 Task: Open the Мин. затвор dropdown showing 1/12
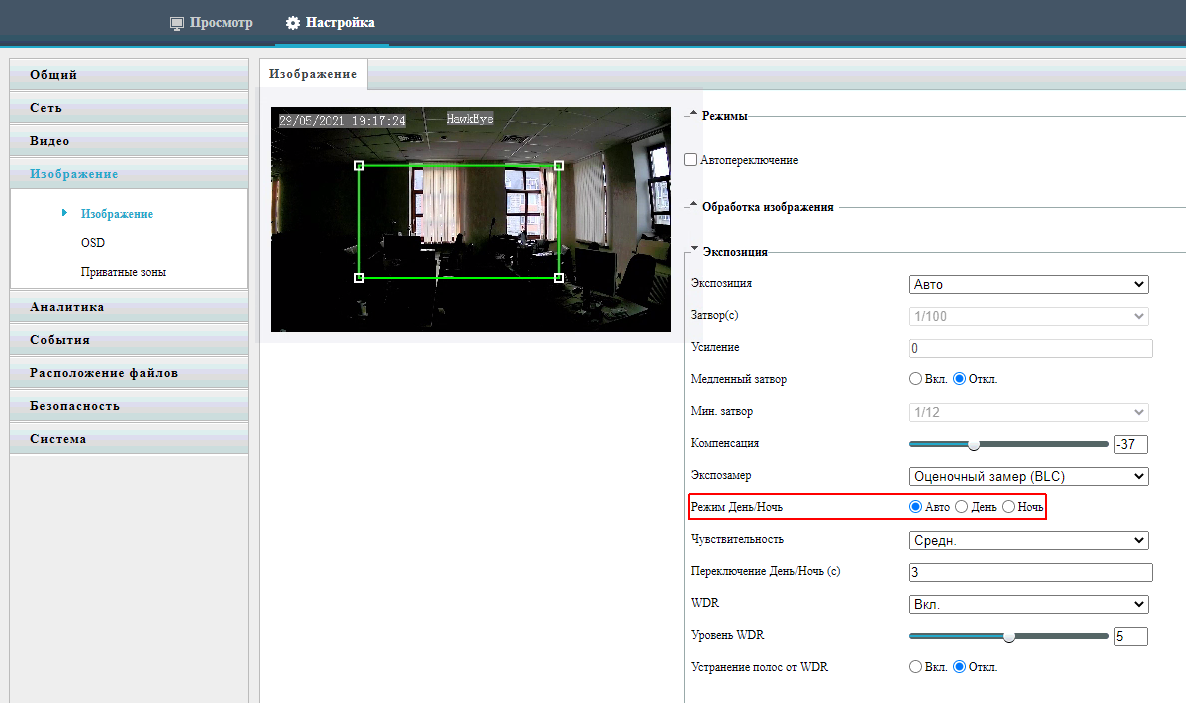(1029, 412)
